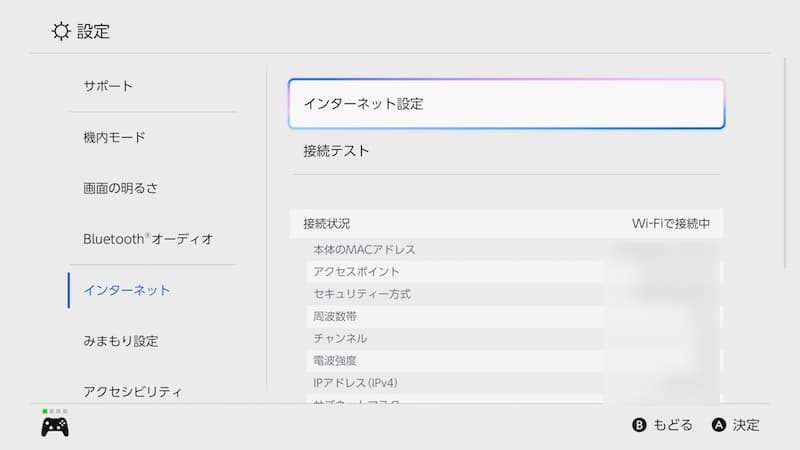Open 画面の明るさ settings
This screenshot has width=800, height=450.
click(120, 188)
